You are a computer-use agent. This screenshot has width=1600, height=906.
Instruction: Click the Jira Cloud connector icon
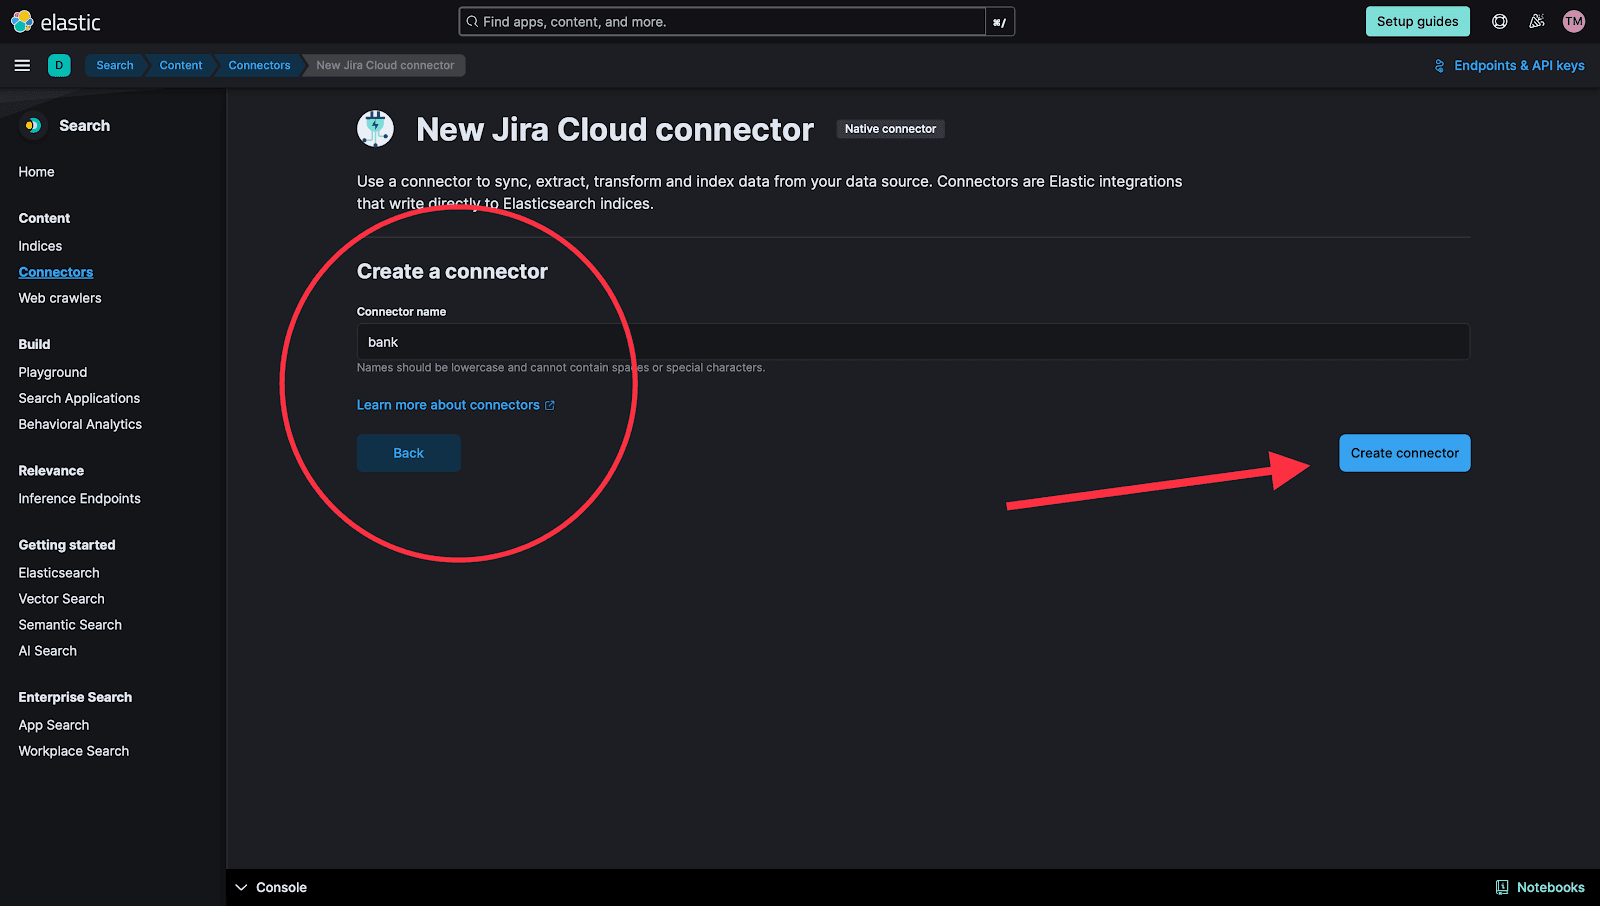click(x=375, y=128)
